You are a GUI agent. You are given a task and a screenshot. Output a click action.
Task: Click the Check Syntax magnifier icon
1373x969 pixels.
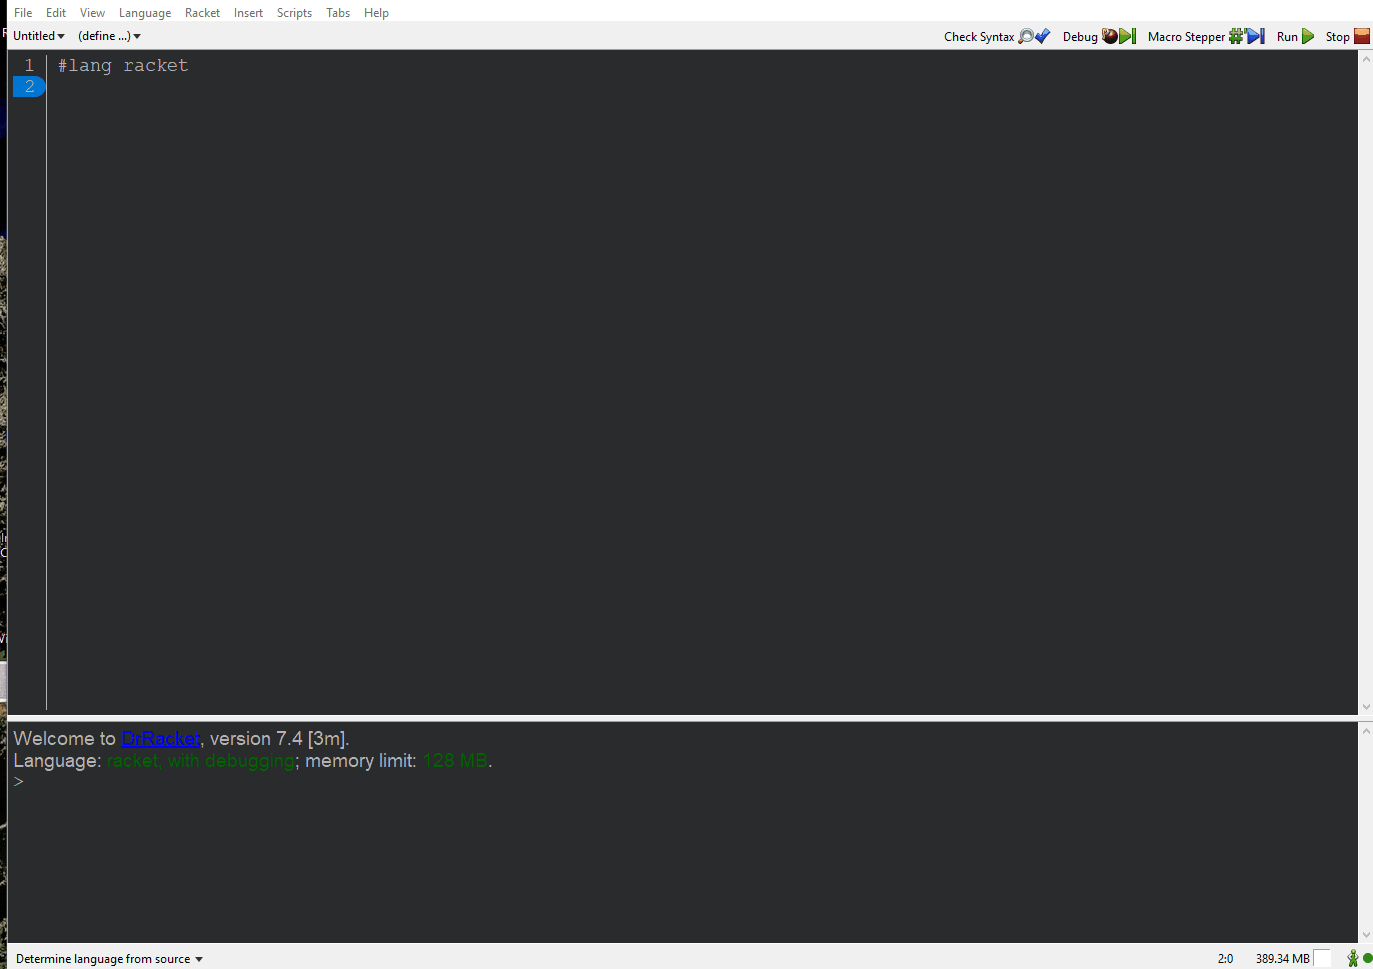(x=1027, y=36)
